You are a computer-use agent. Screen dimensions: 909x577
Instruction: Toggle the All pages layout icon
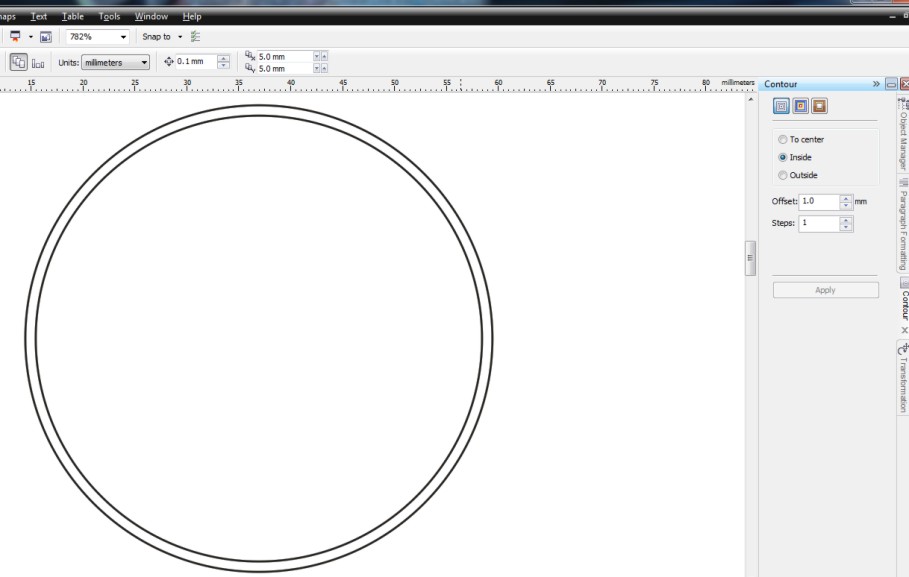pos(38,63)
